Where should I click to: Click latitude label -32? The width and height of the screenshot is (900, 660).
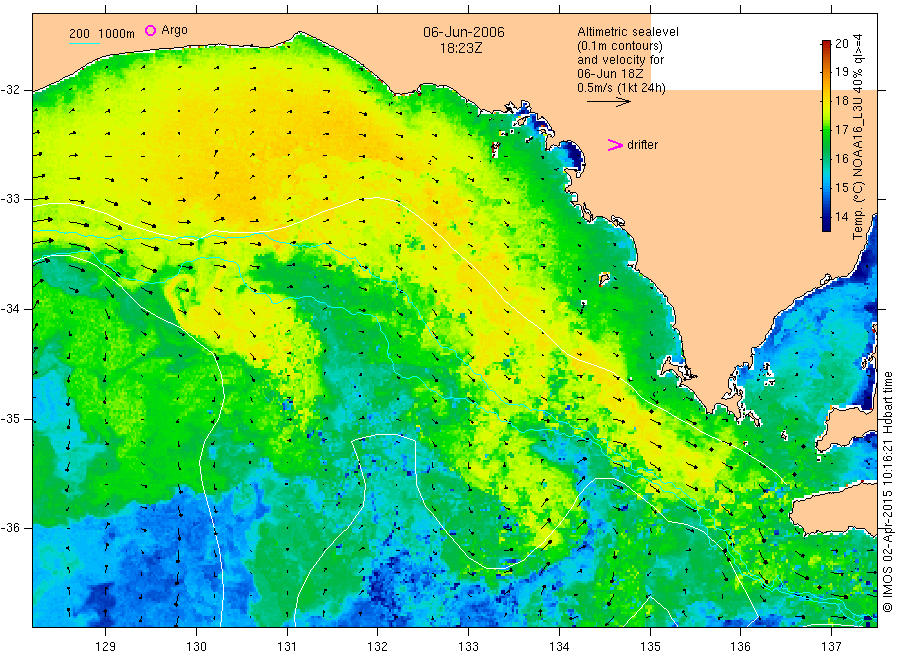(10, 90)
